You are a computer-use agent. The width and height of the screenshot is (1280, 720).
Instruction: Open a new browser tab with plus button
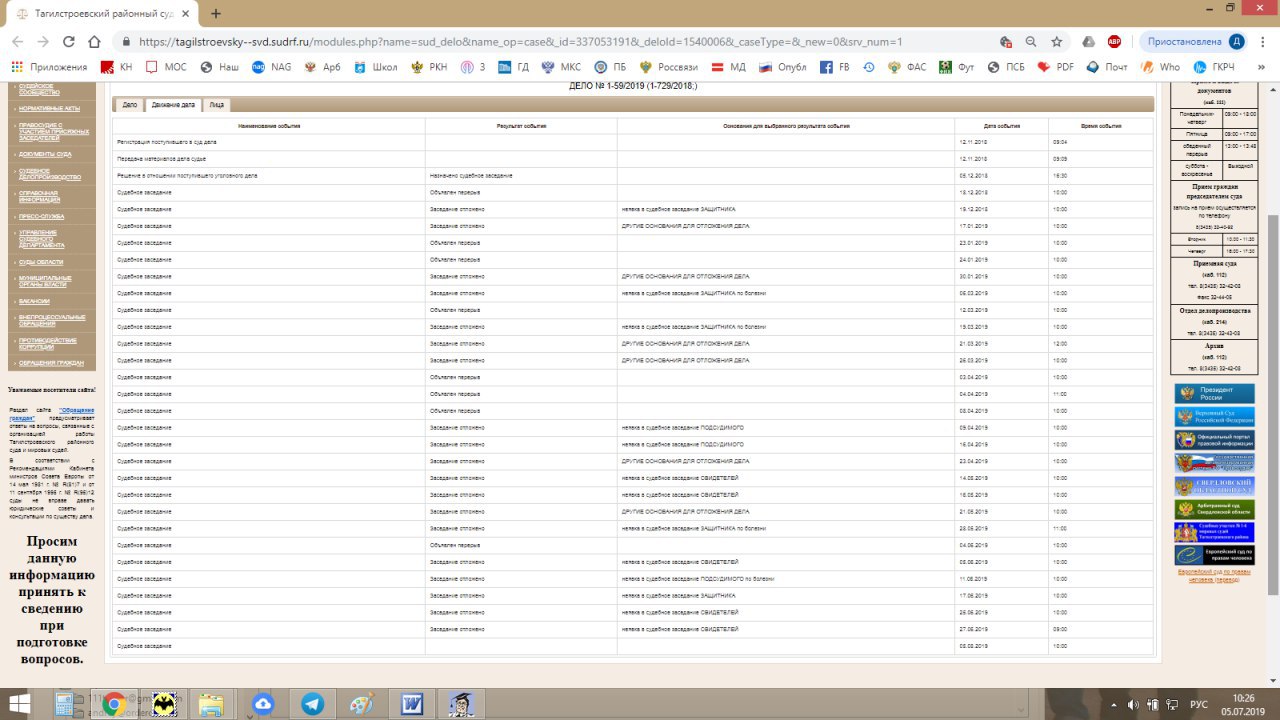[216, 14]
